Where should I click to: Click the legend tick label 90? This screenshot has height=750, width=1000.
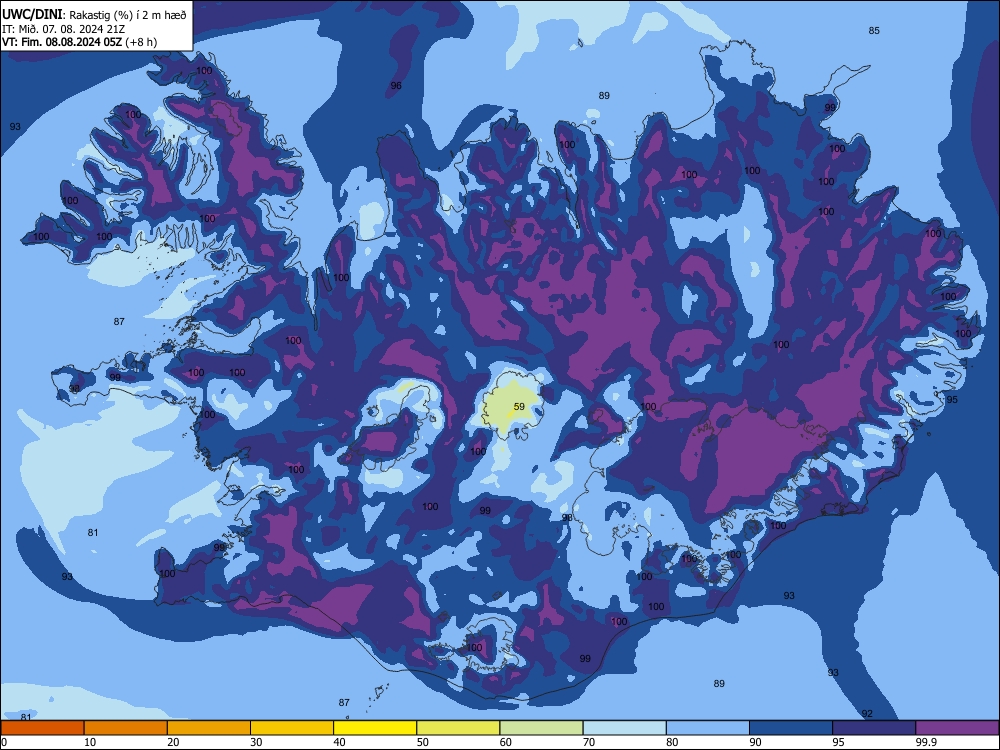click(x=756, y=742)
